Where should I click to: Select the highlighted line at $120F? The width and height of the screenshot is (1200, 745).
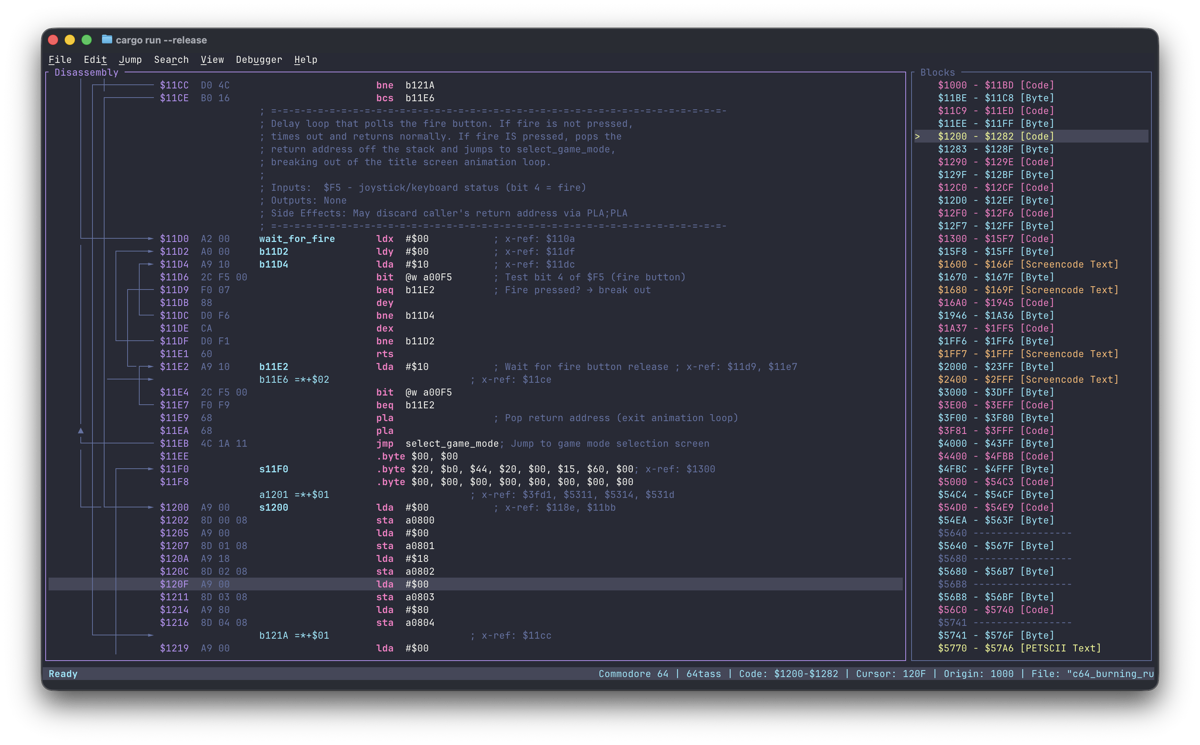(476, 584)
